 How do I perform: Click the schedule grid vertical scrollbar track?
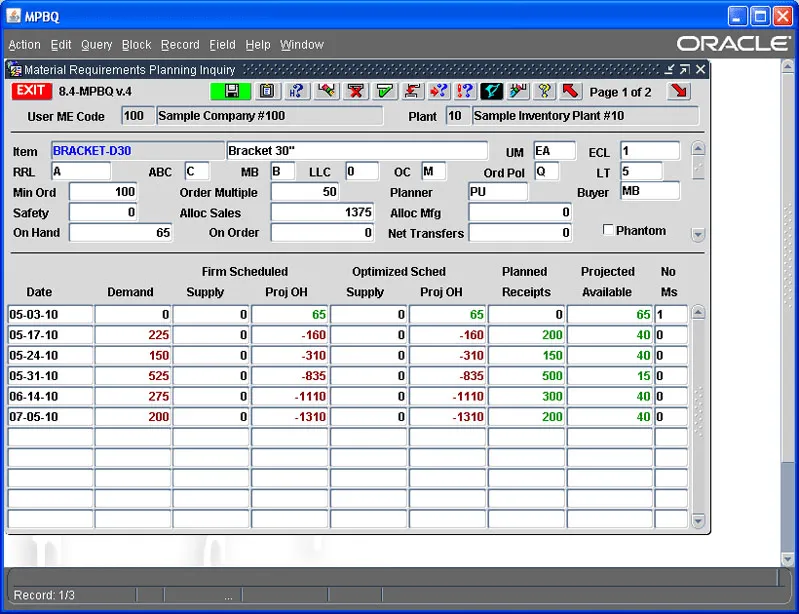click(698, 417)
